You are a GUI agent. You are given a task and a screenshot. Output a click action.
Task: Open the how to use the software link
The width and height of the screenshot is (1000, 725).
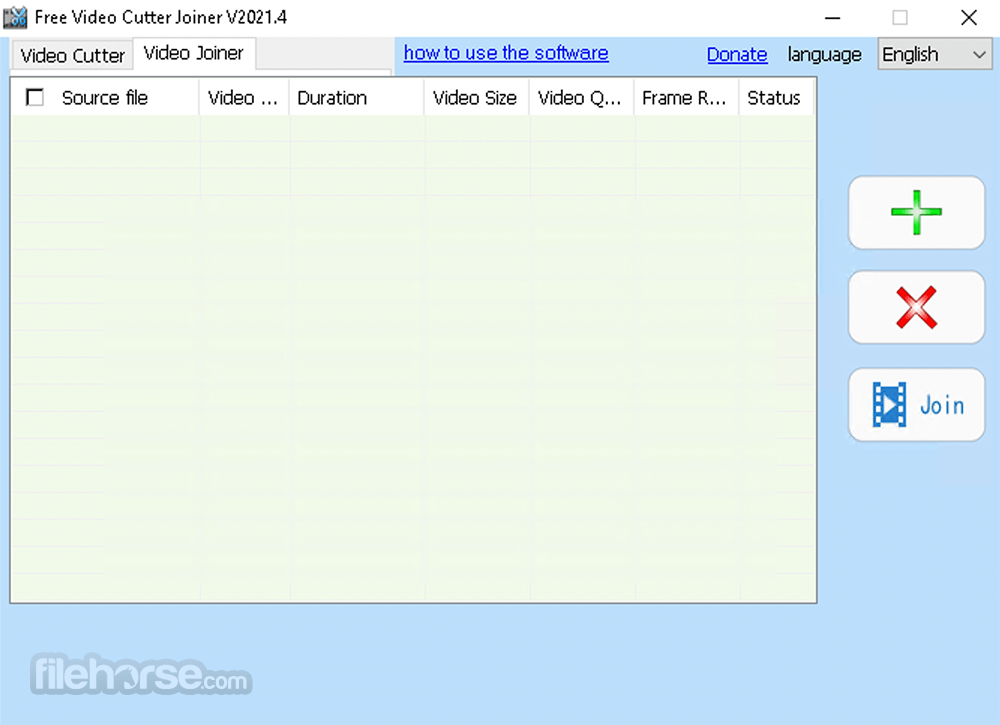[506, 54]
